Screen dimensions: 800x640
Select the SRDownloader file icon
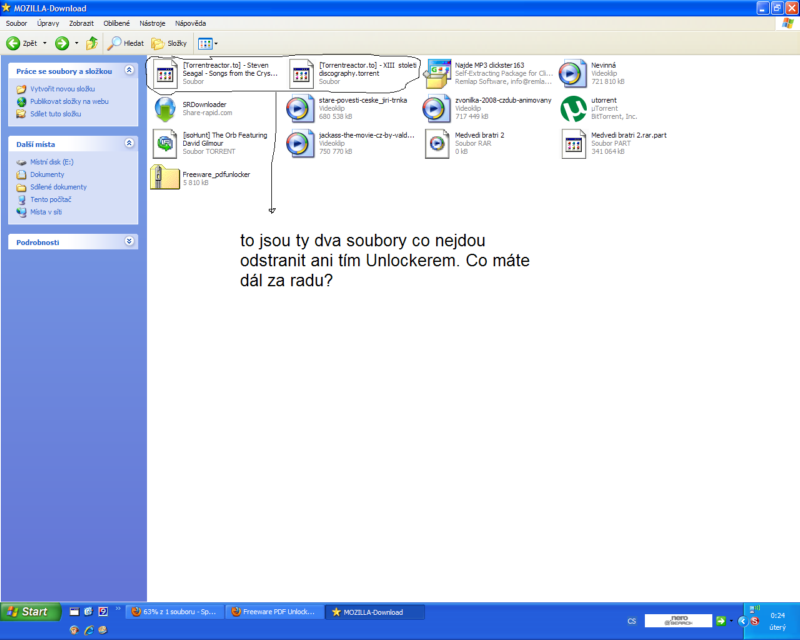point(165,109)
